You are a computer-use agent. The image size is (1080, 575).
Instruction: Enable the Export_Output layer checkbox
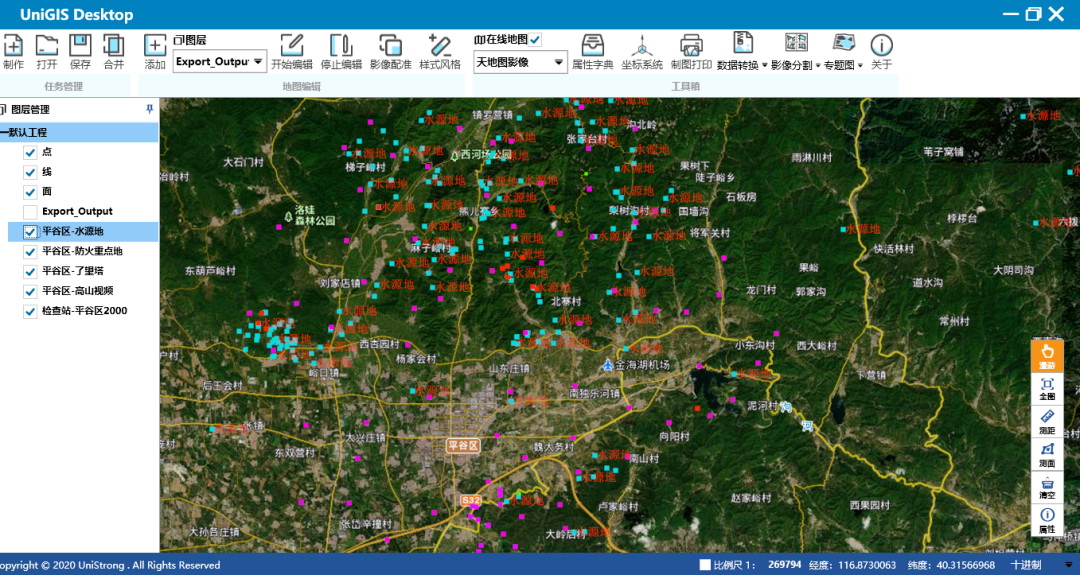pyautogui.click(x=30, y=212)
